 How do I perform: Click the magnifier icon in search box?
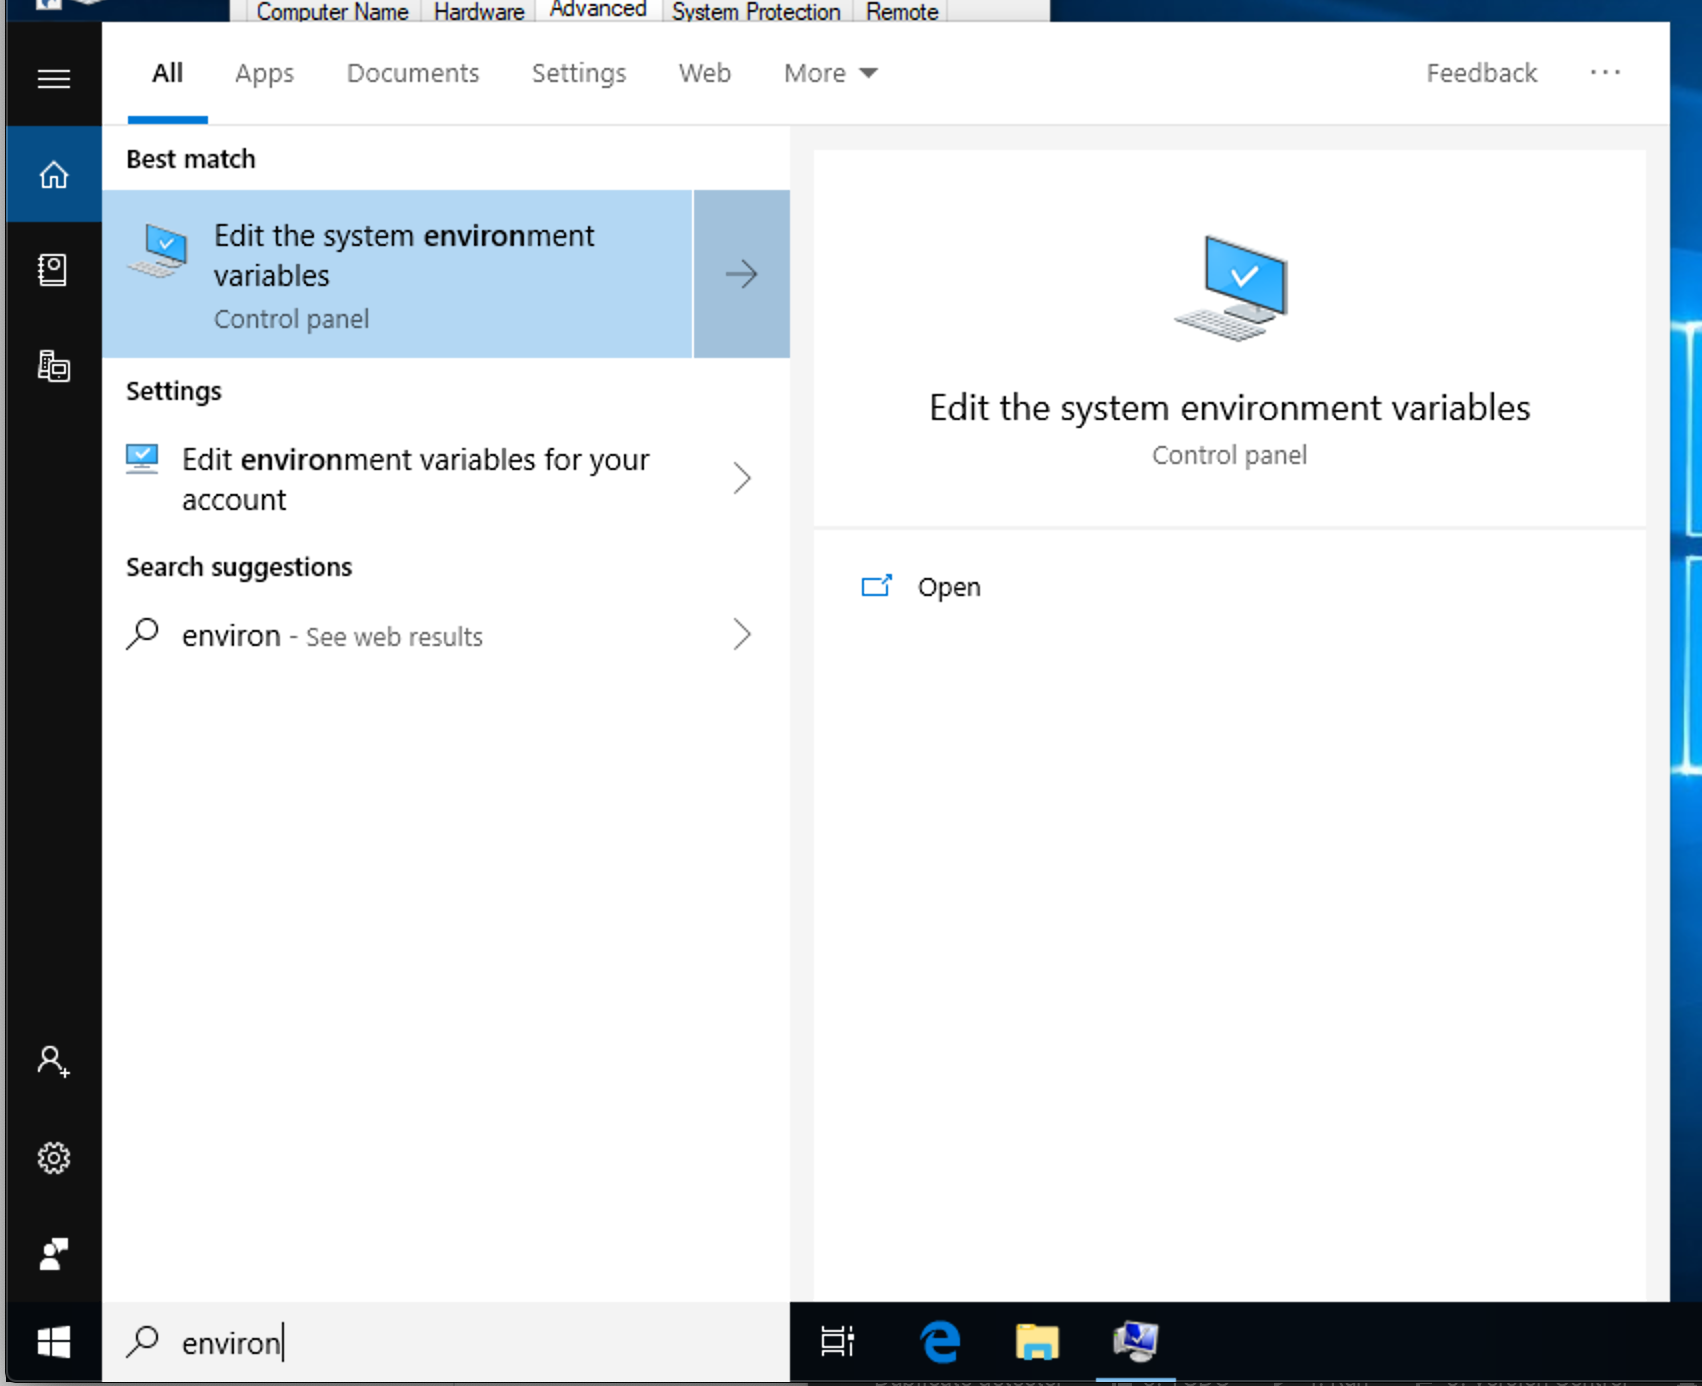pyautogui.click(x=143, y=1341)
